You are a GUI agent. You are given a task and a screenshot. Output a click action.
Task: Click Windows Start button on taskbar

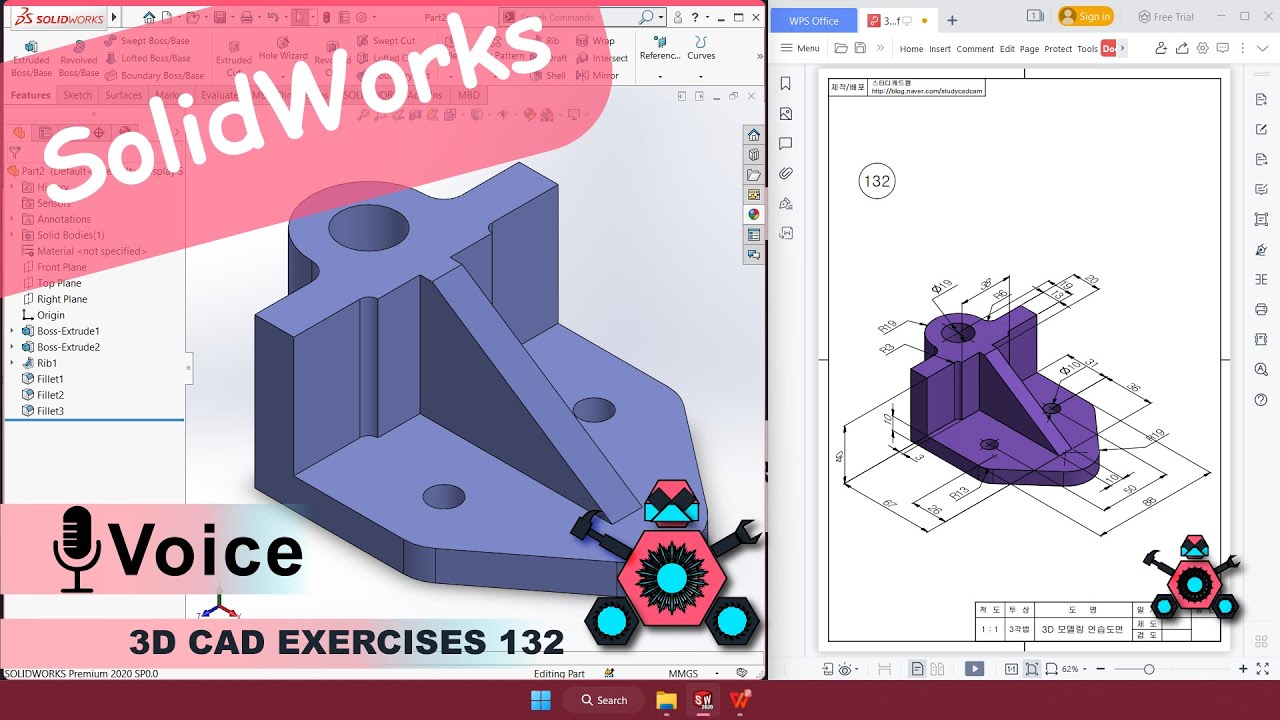tap(540, 700)
